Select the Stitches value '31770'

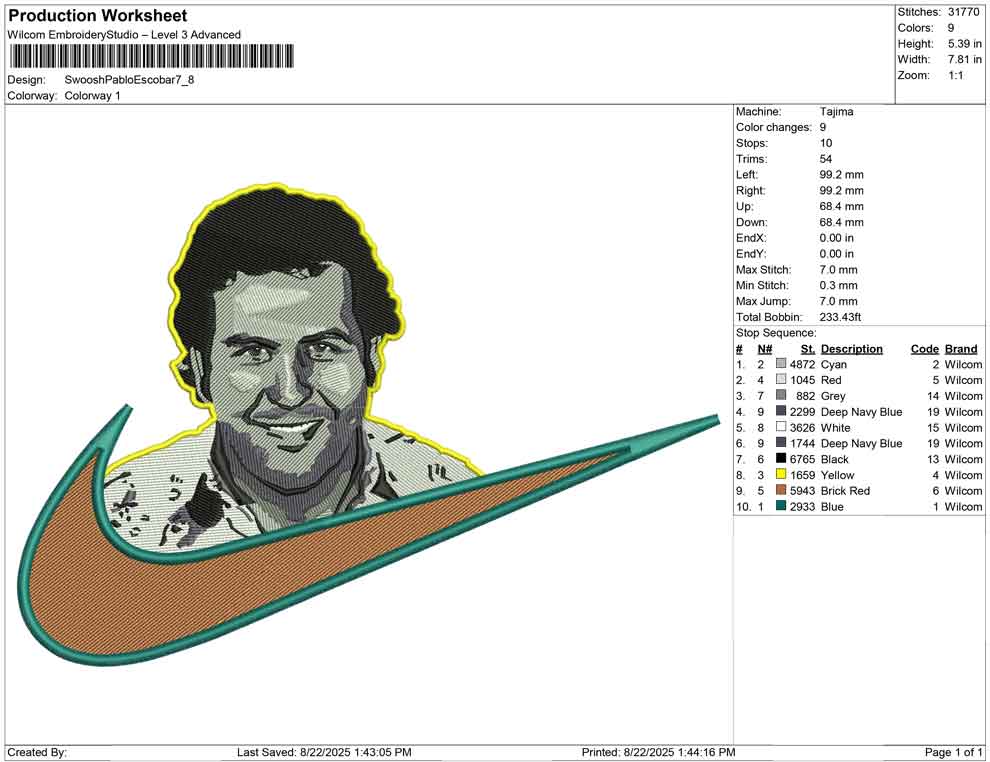963,12
